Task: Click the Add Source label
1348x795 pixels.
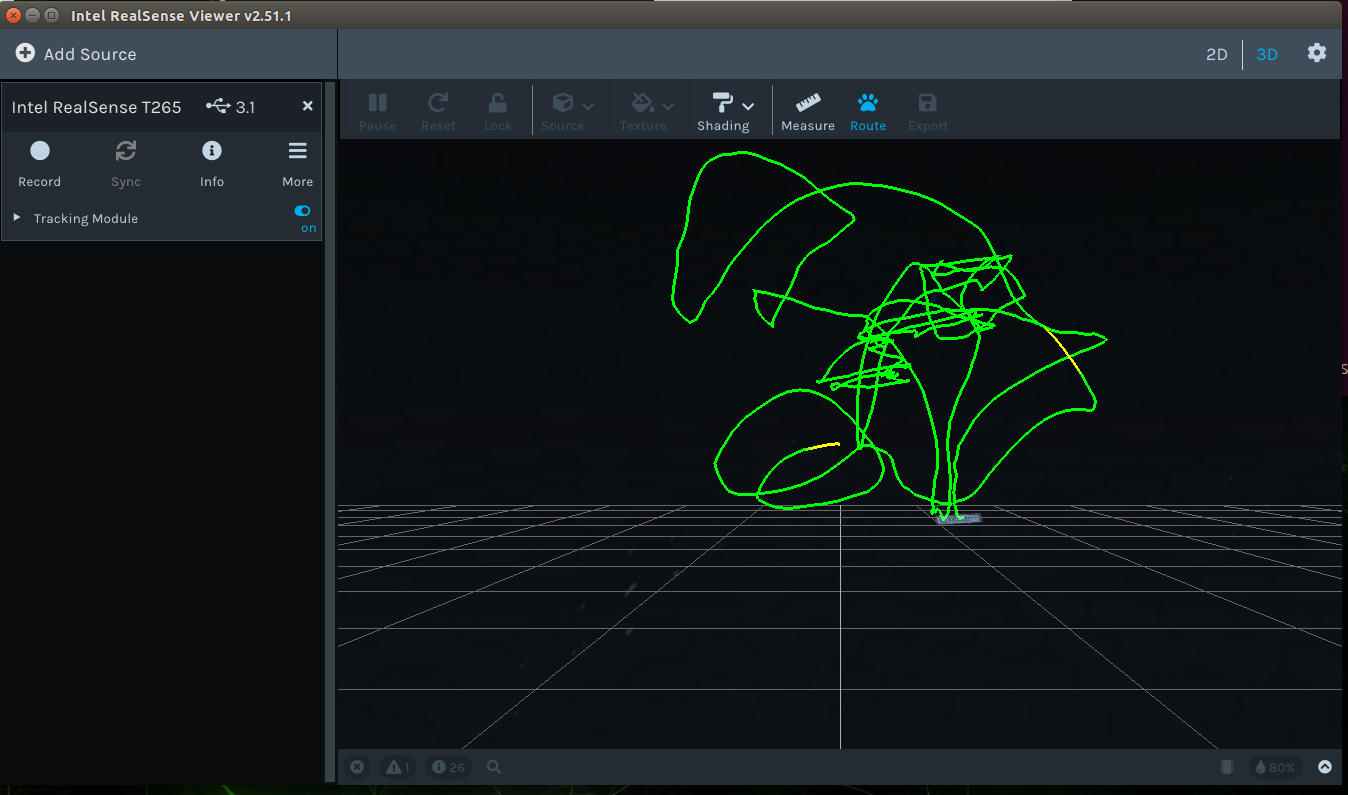Action: pyautogui.click(x=90, y=54)
